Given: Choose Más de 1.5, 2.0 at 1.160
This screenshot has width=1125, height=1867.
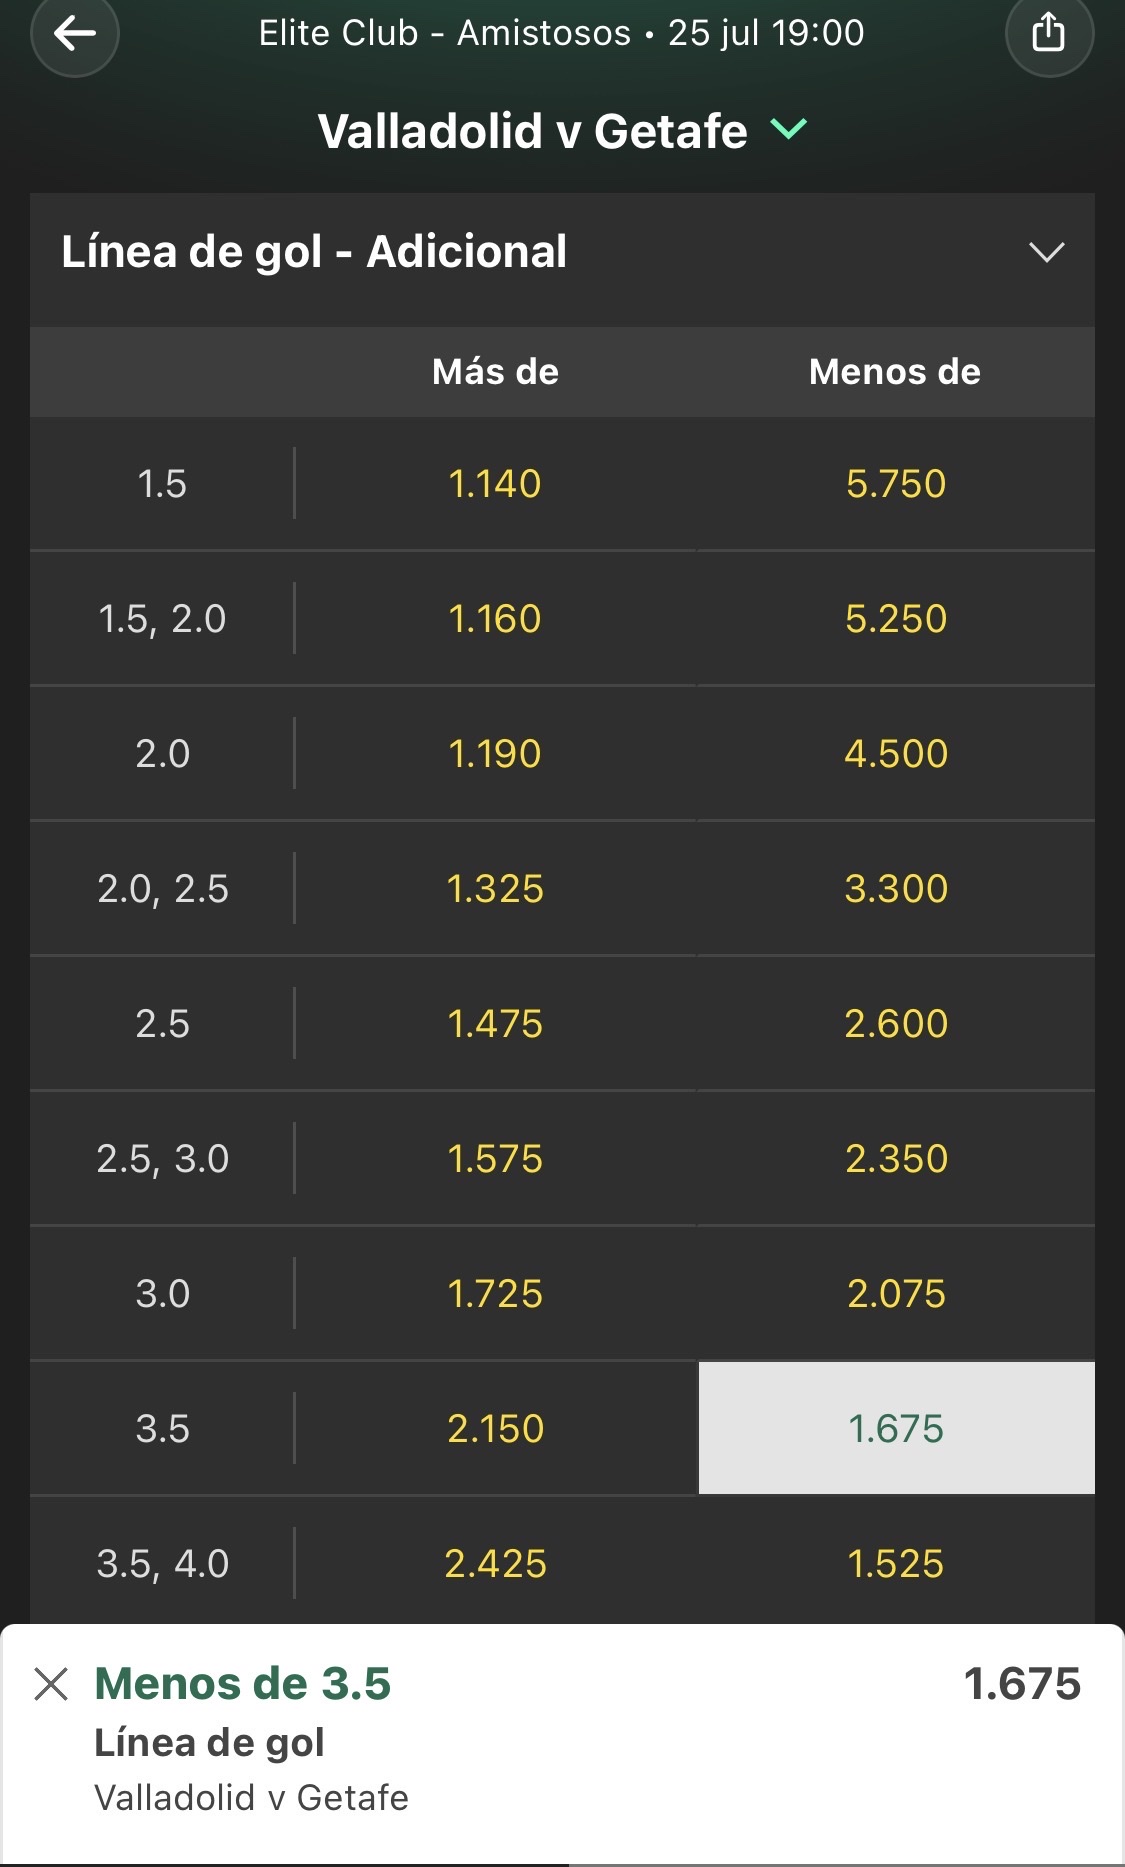Looking at the screenshot, I should pos(495,619).
